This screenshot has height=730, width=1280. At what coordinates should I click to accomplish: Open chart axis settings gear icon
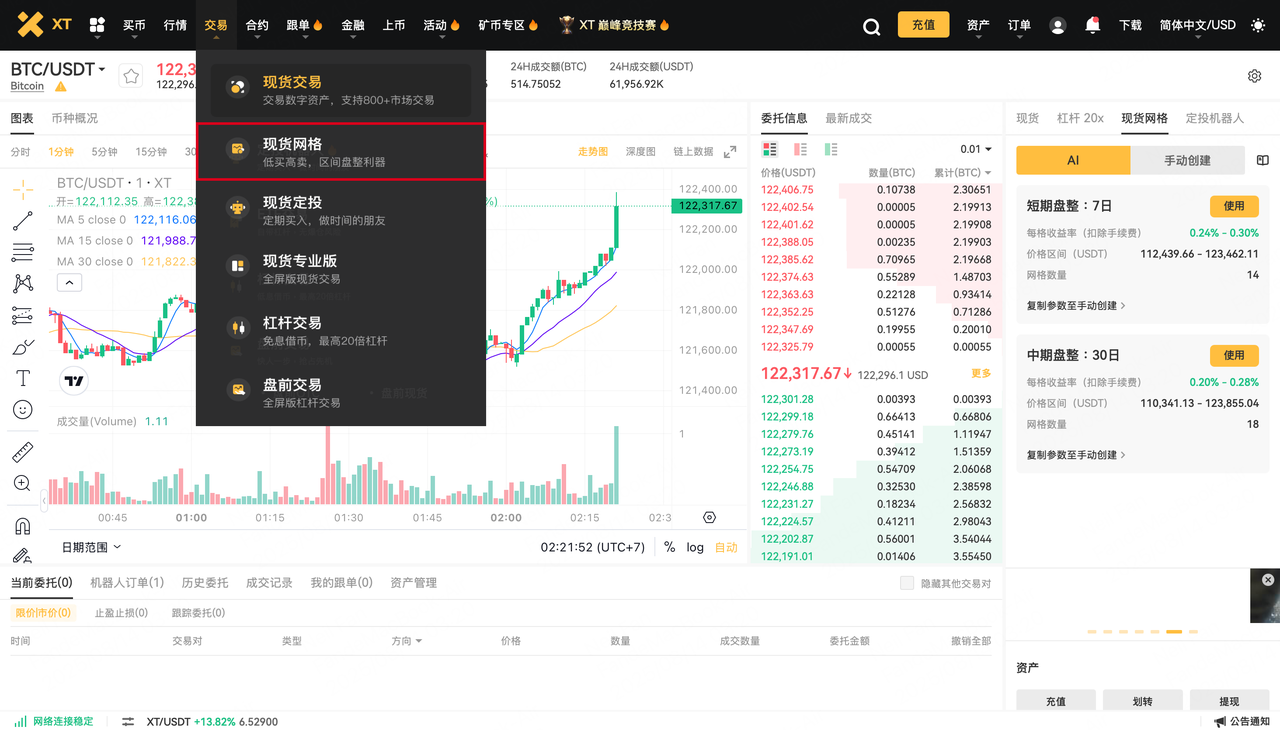709,518
